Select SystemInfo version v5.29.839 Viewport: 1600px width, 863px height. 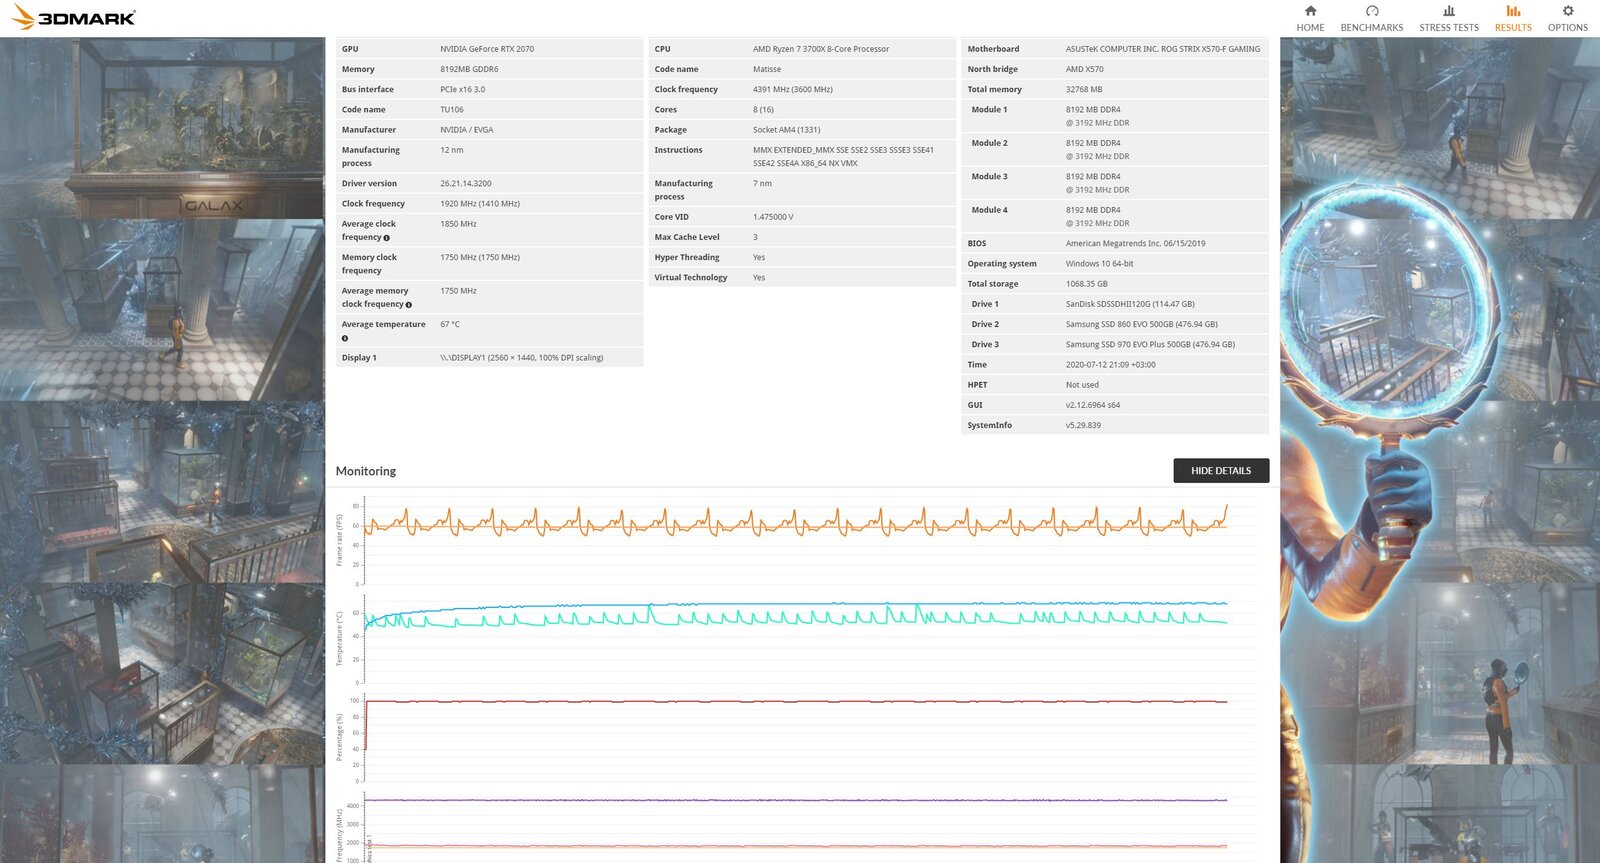(x=1083, y=426)
